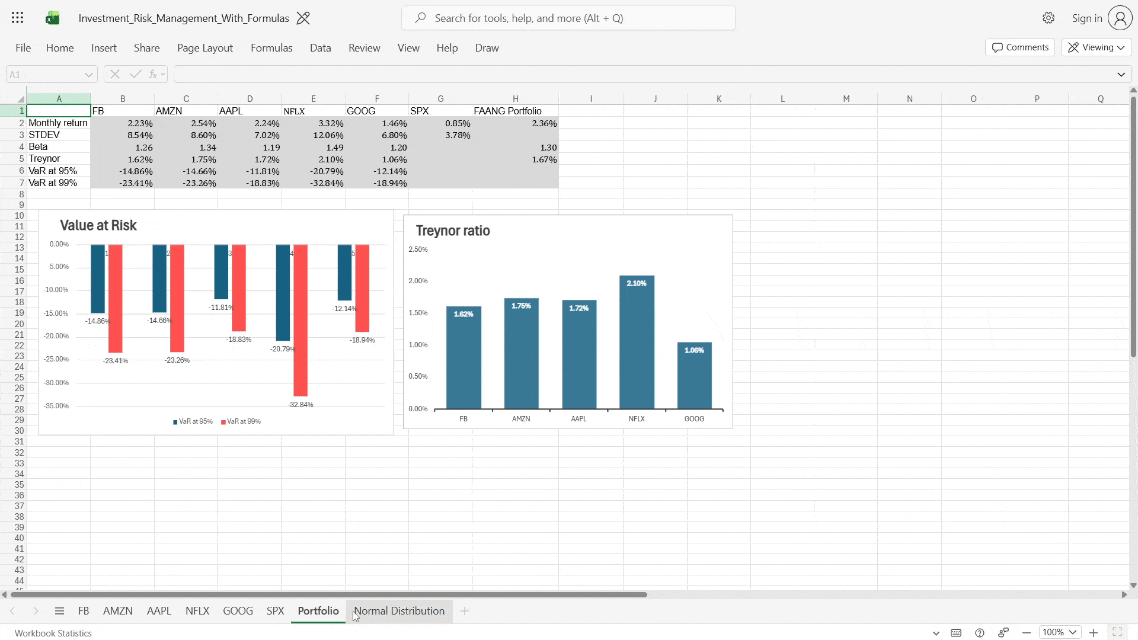
Task: Click the NFLX bar in Treynor ratio chart
Action: tap(636, 342)
